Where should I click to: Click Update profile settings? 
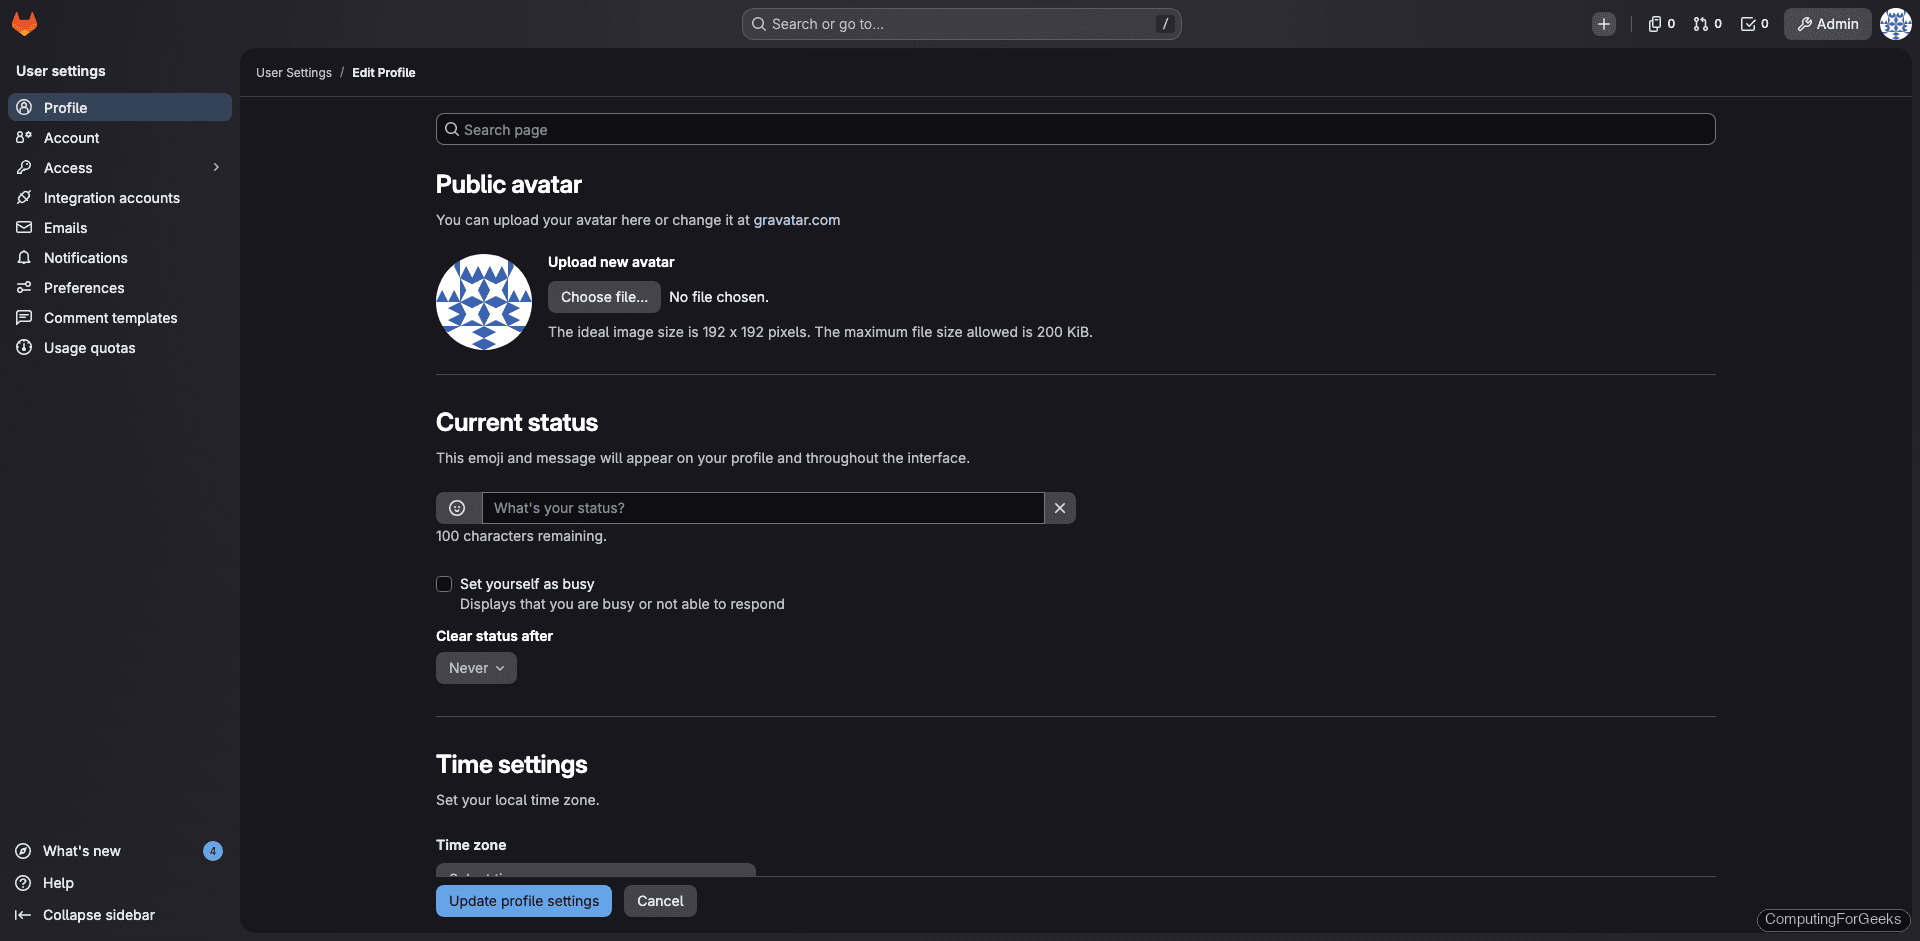523,900
